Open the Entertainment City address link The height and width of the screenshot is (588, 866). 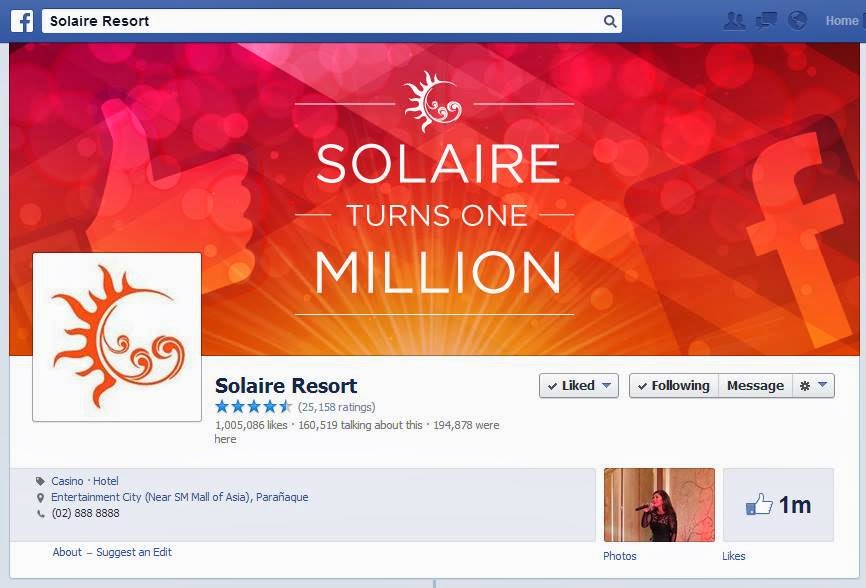(x=179, y=497)
